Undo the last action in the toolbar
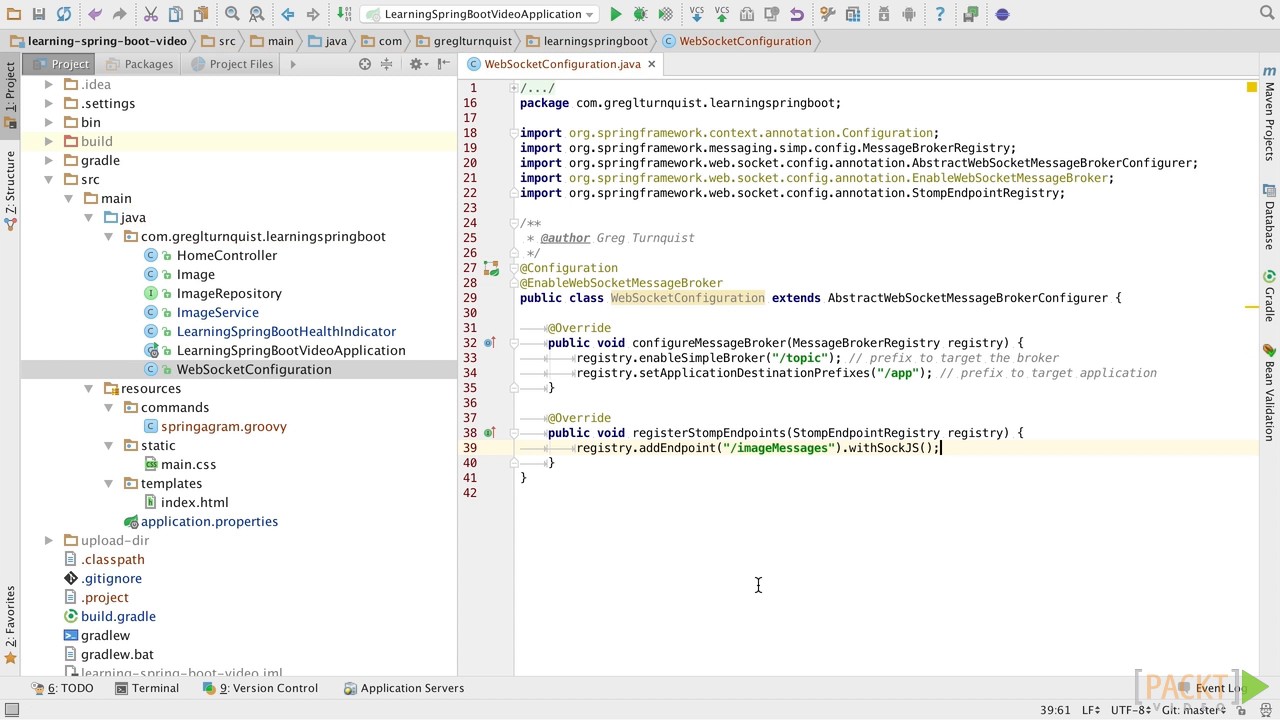Viewport: 1280px width, 720px height. (95, 14)
